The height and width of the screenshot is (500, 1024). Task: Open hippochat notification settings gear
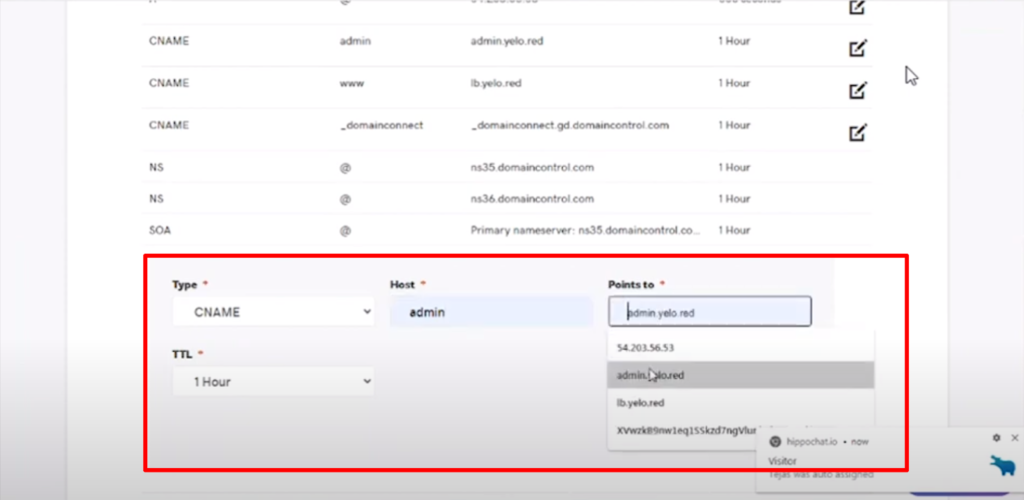point(996,438)
